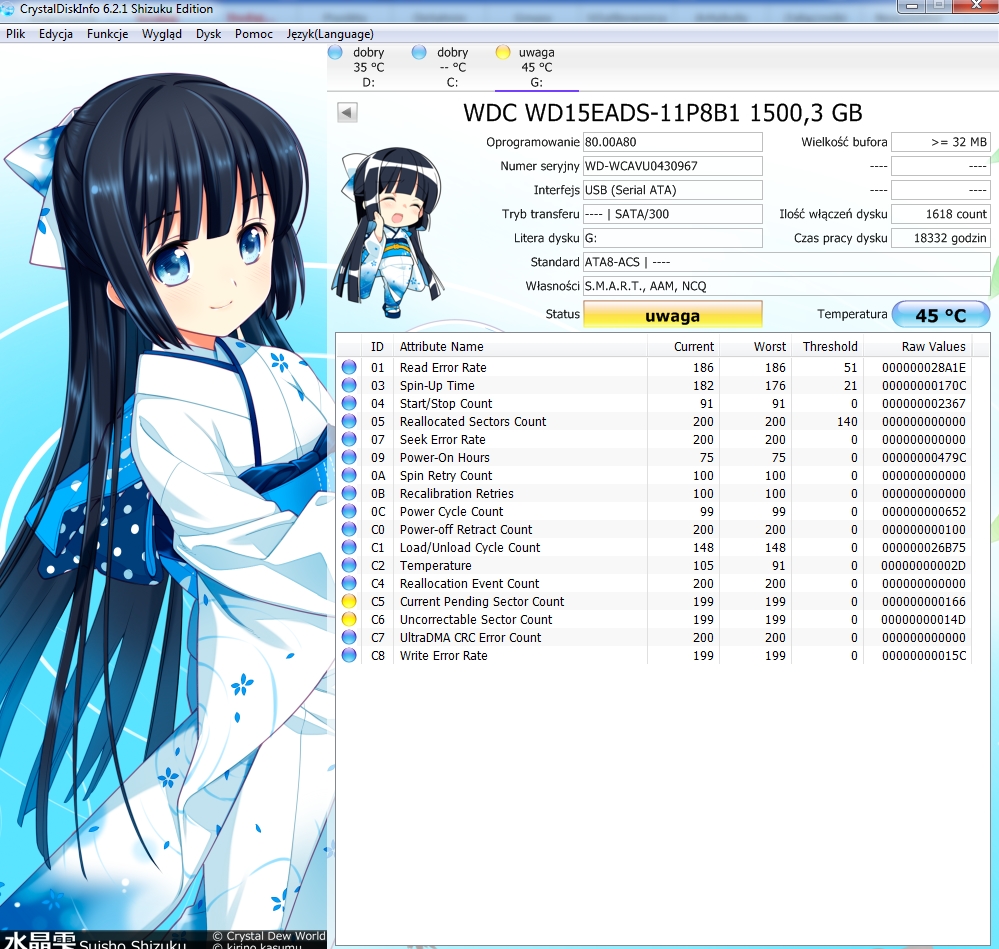This screenshot has width=999, height=949.
Task: Click the CrystalDiskInfo title bar app icon
Action: coord(6,9)
